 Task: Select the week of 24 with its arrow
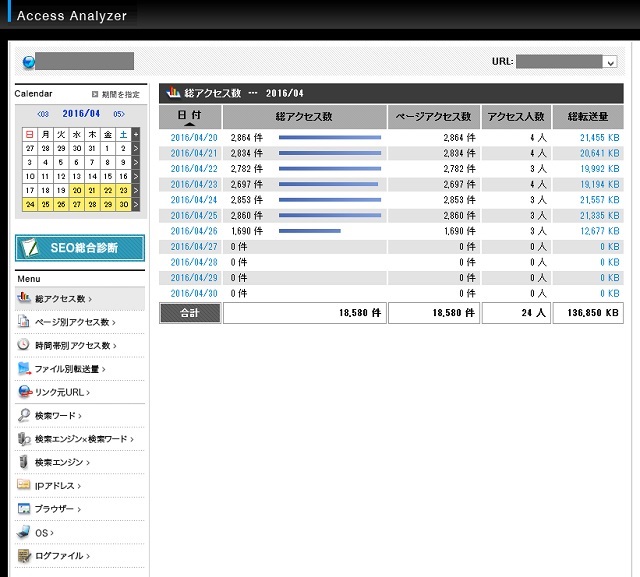[136, 204]
